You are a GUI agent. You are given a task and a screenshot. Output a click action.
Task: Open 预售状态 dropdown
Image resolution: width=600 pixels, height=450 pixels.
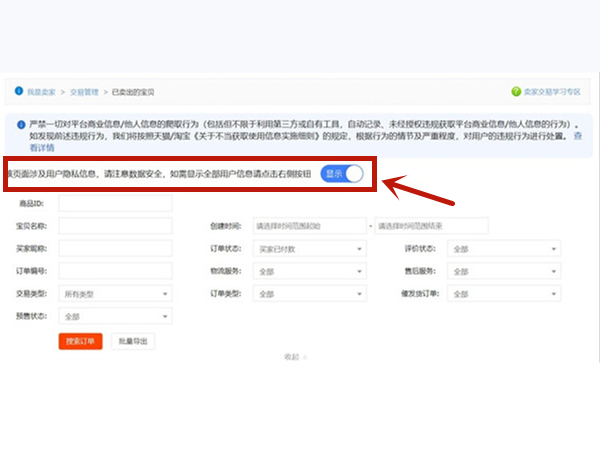(x=115, y=316)
